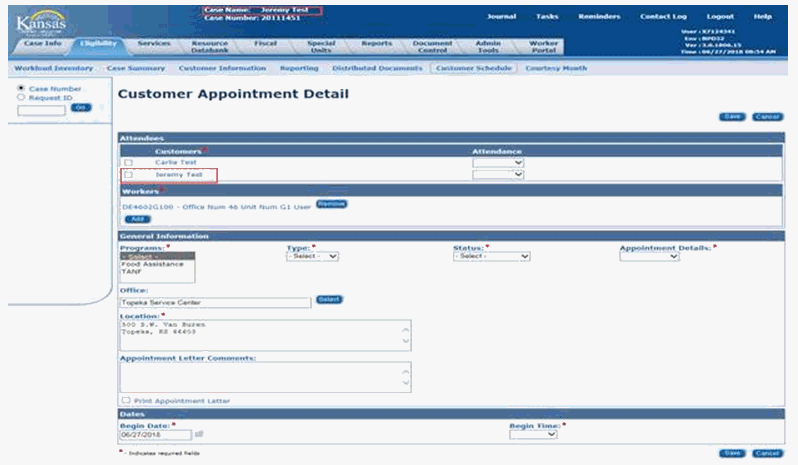
Task: Open Jeremy Test's Attendance dropdown
Action: pos(498,174)
